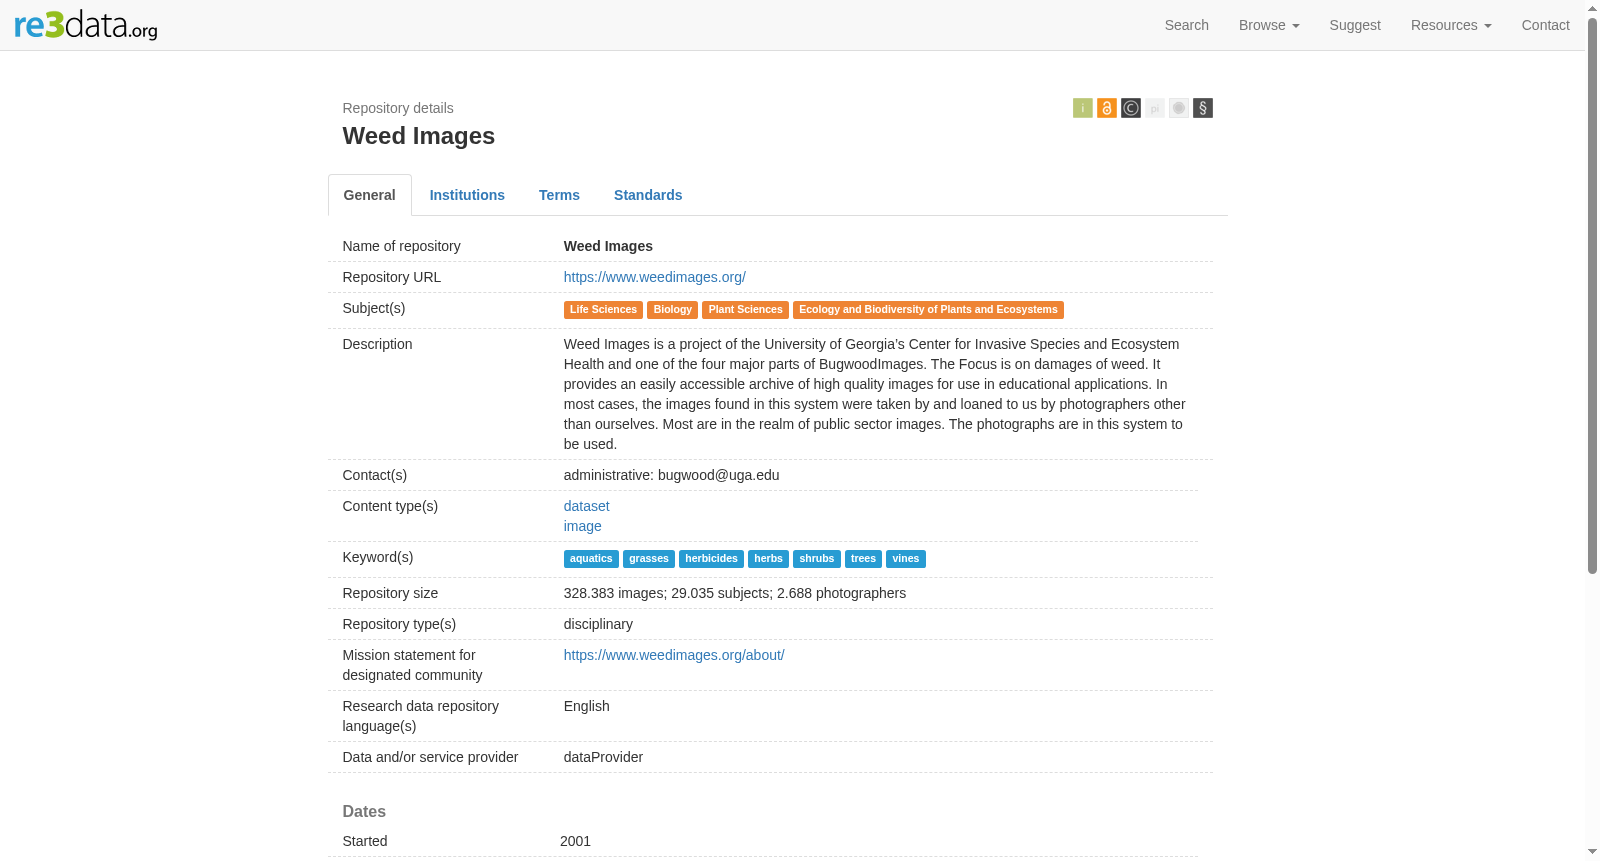Image resolution: width=1600 pixels, height=861 pixels.
Task: Follow the dataset content type link
Action: coord(586,506)
